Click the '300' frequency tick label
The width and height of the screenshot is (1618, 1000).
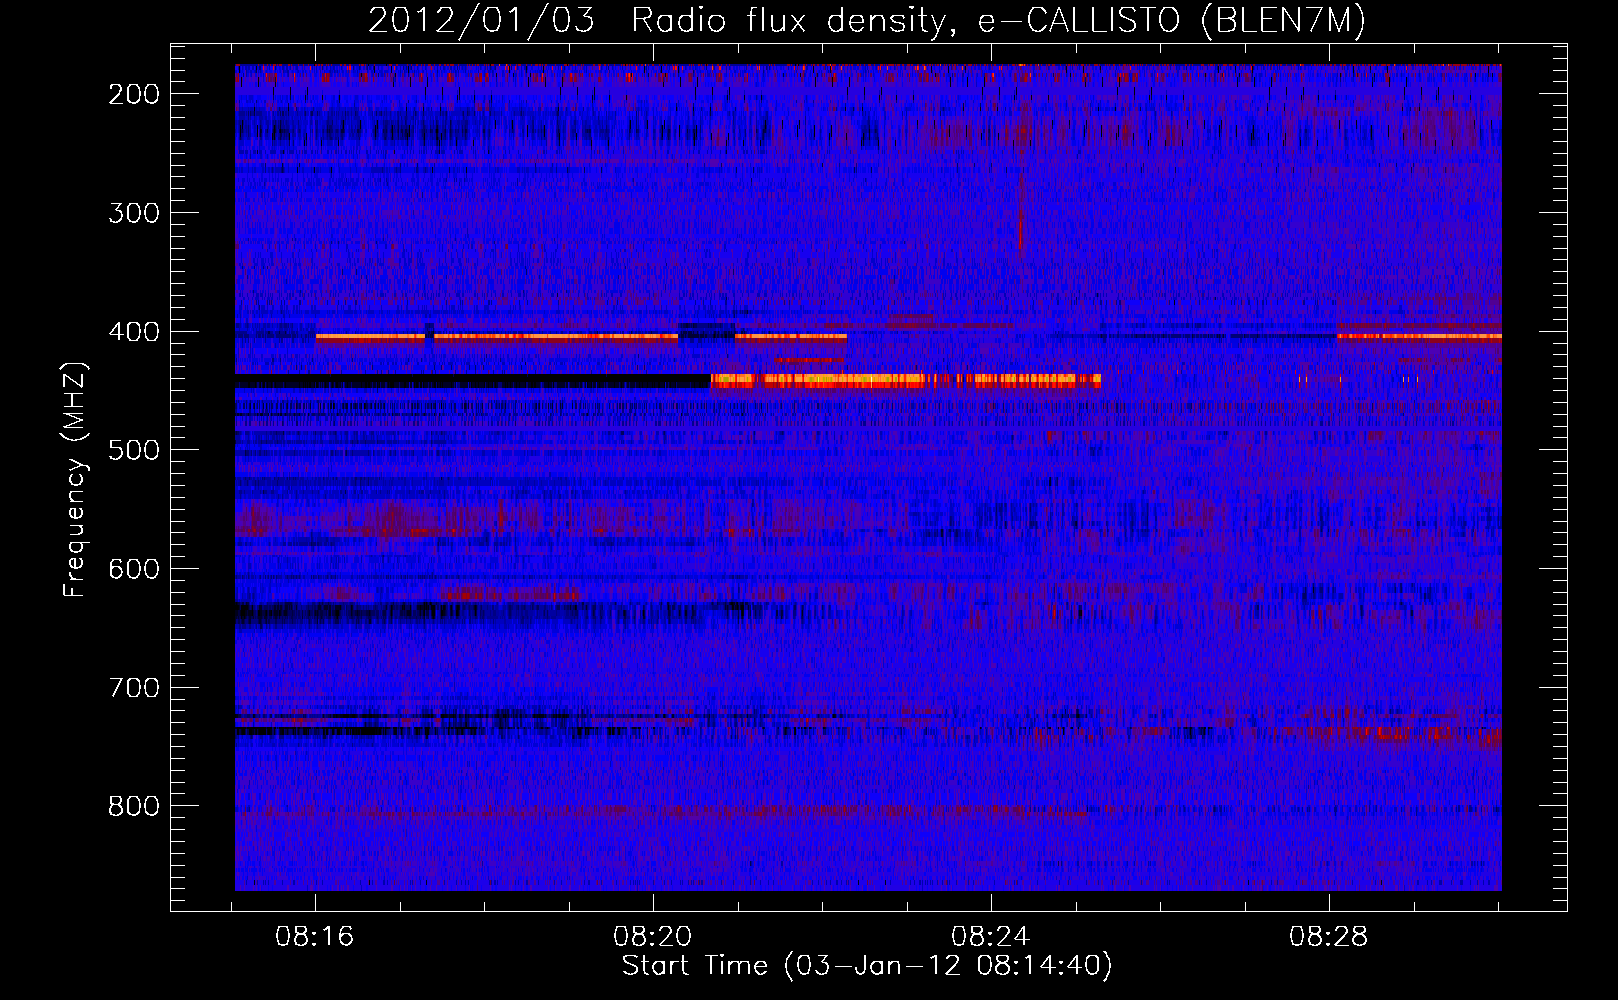point(134,213)
